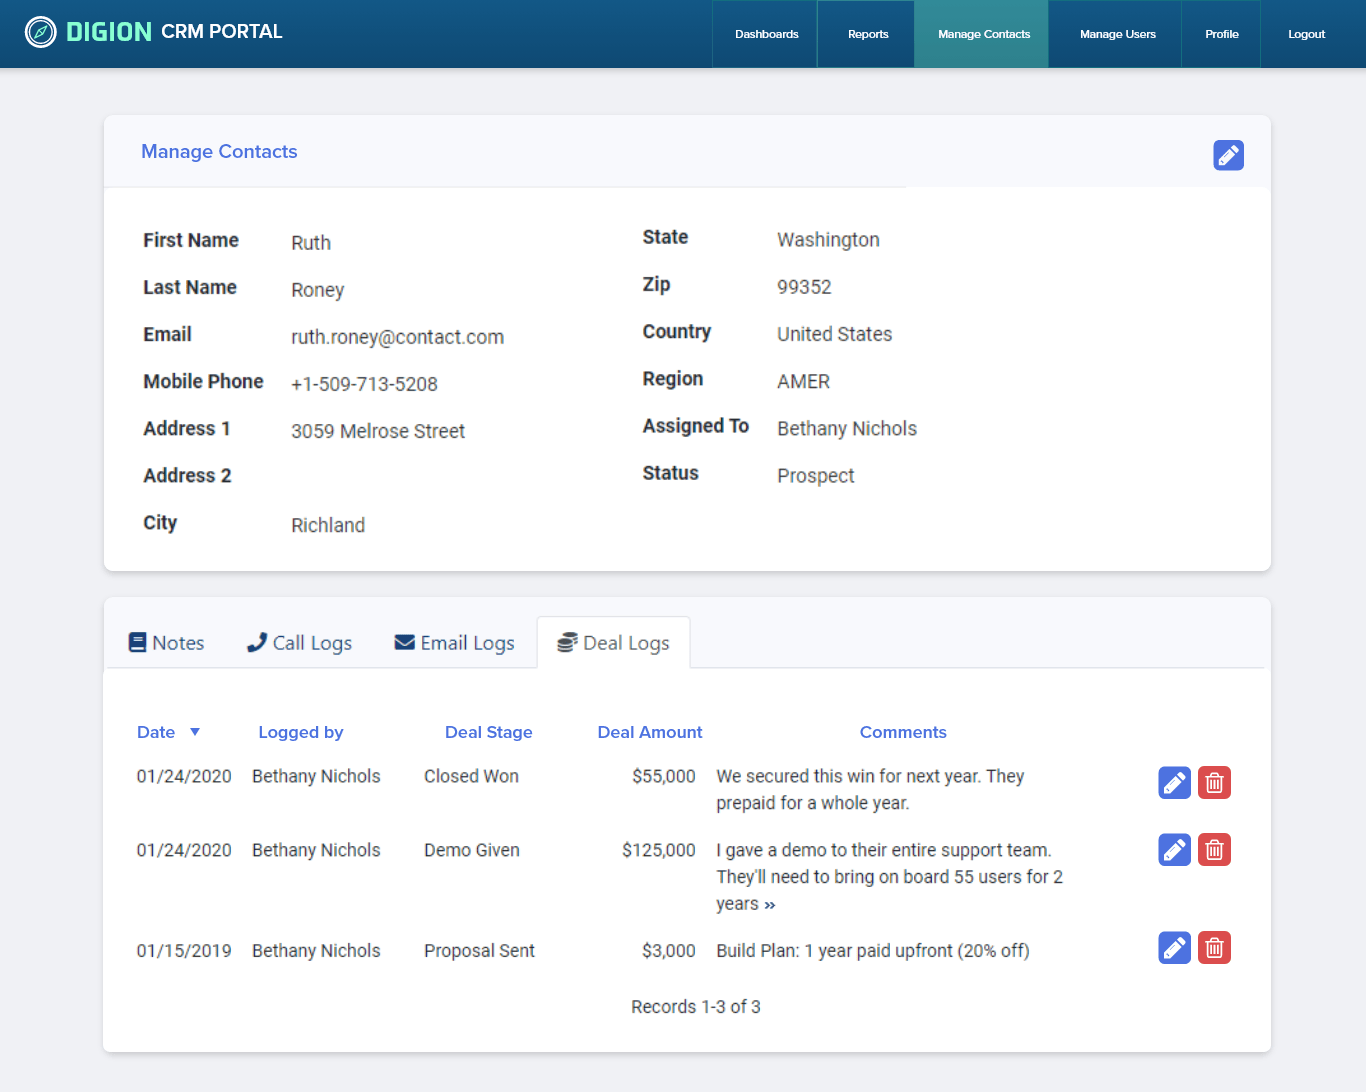Edit the Demo Given deal log
1366x1092 pixels.
point(1174,850)
